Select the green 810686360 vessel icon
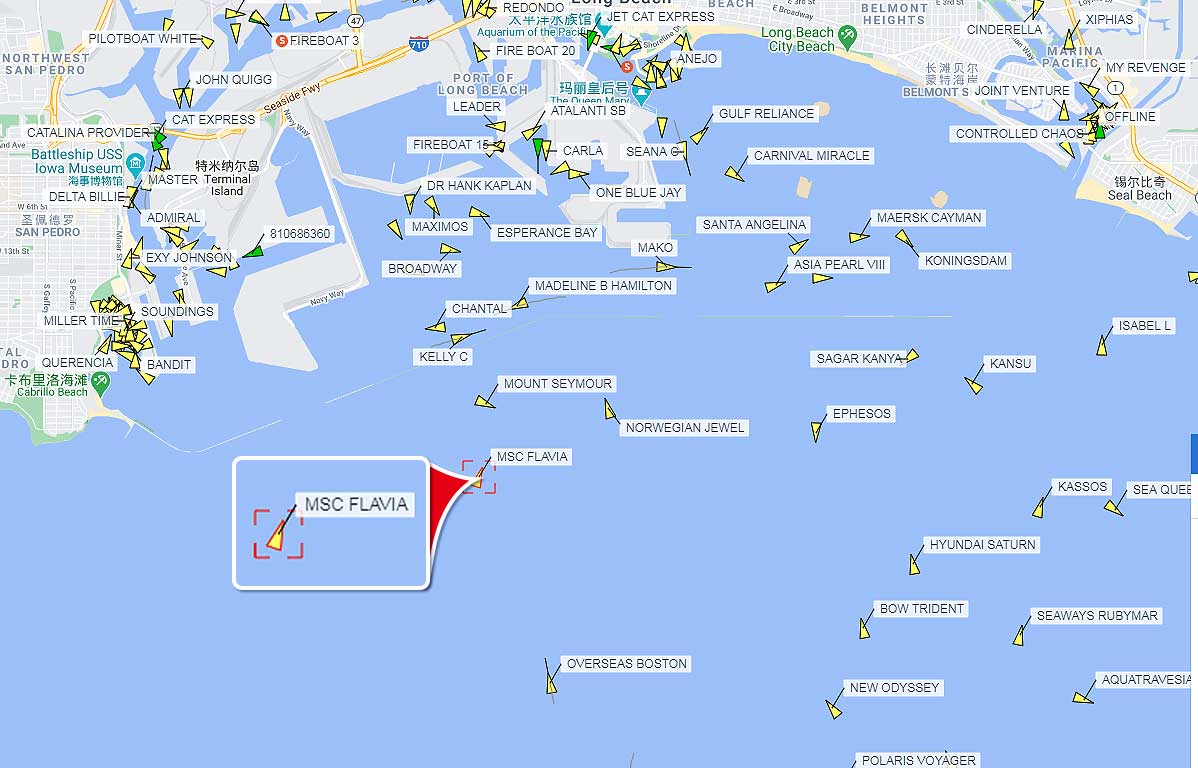The height and width of the screenshot is (768, 1198). 254,251
